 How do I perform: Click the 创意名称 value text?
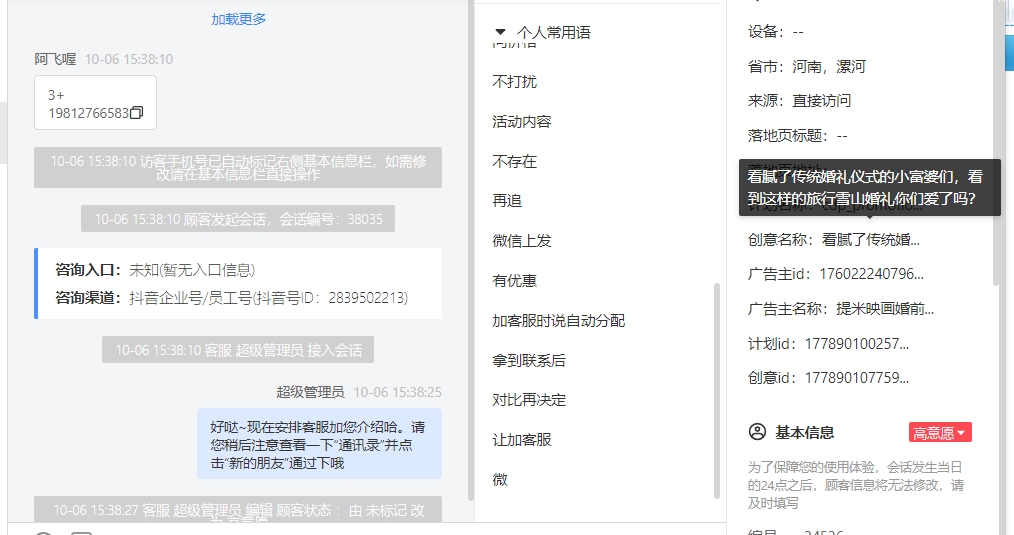(x=870, y=240)
